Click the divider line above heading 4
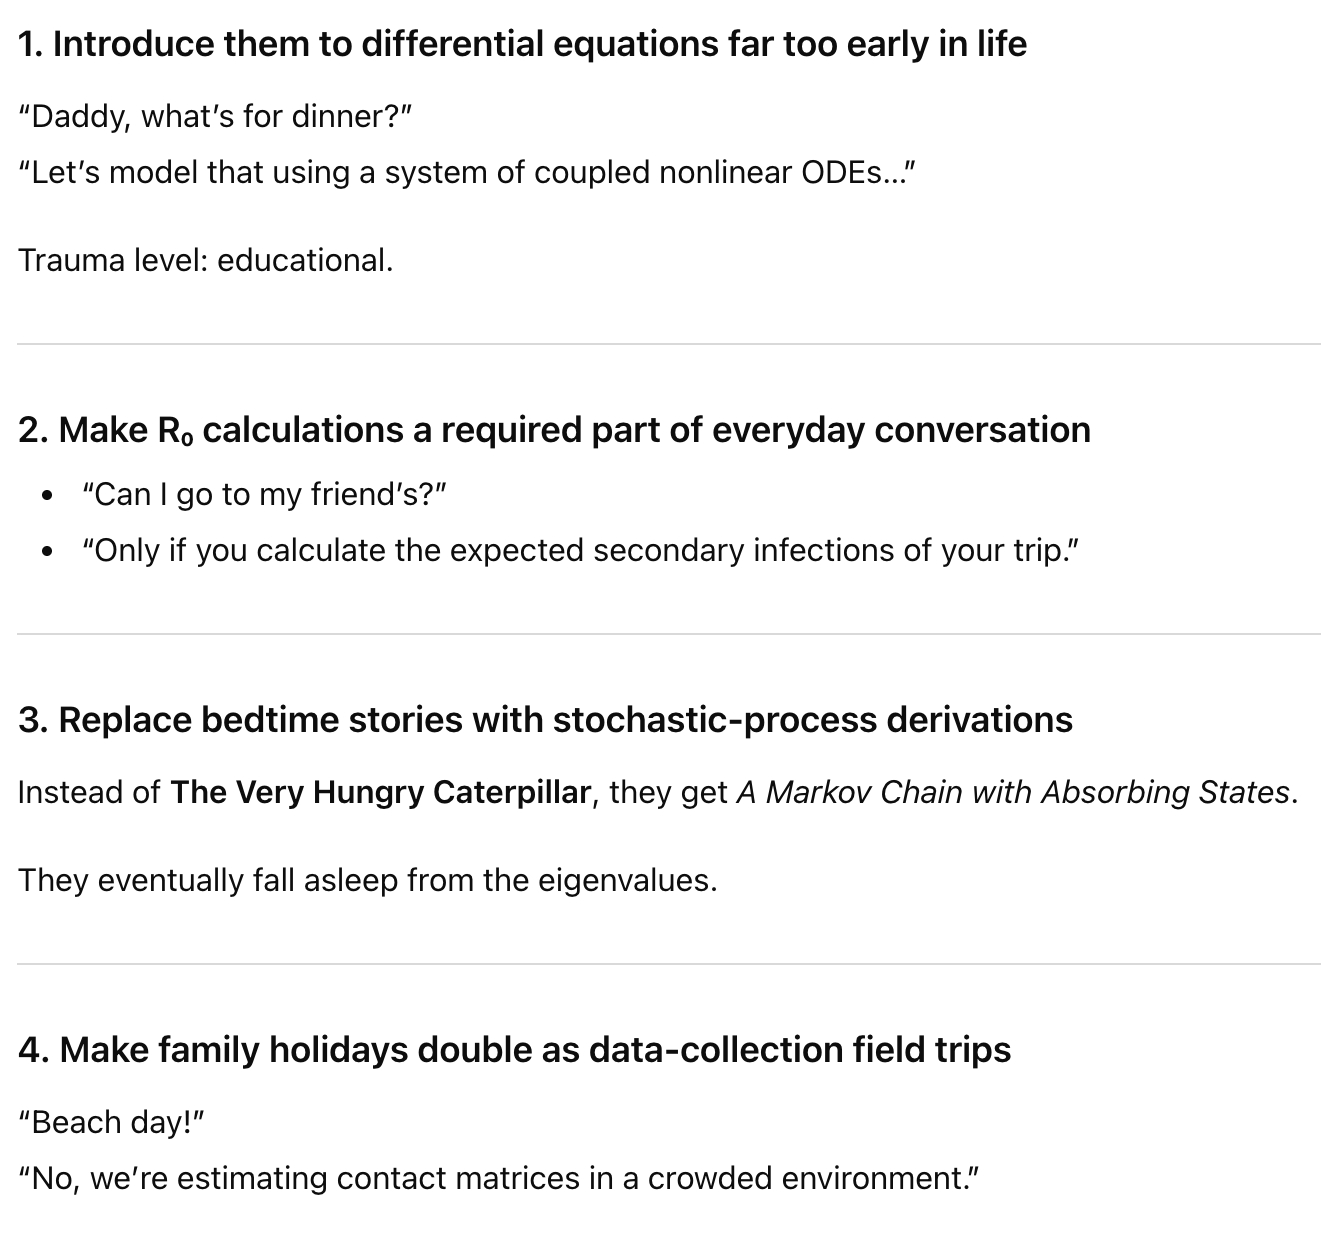Image resolution: width=1321 pixels, height=1238 pixels. pos(668,964)
